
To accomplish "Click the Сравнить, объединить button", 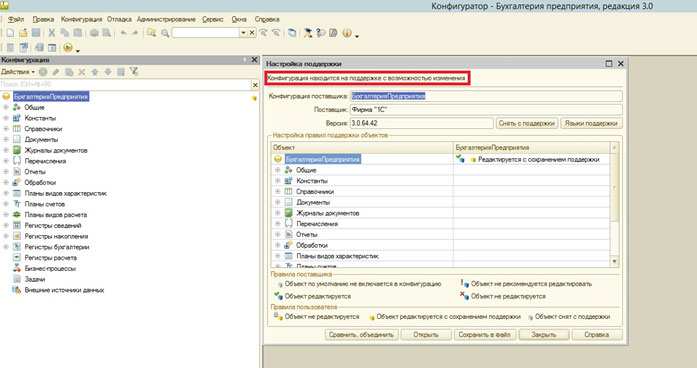I will tap(361, 335).
